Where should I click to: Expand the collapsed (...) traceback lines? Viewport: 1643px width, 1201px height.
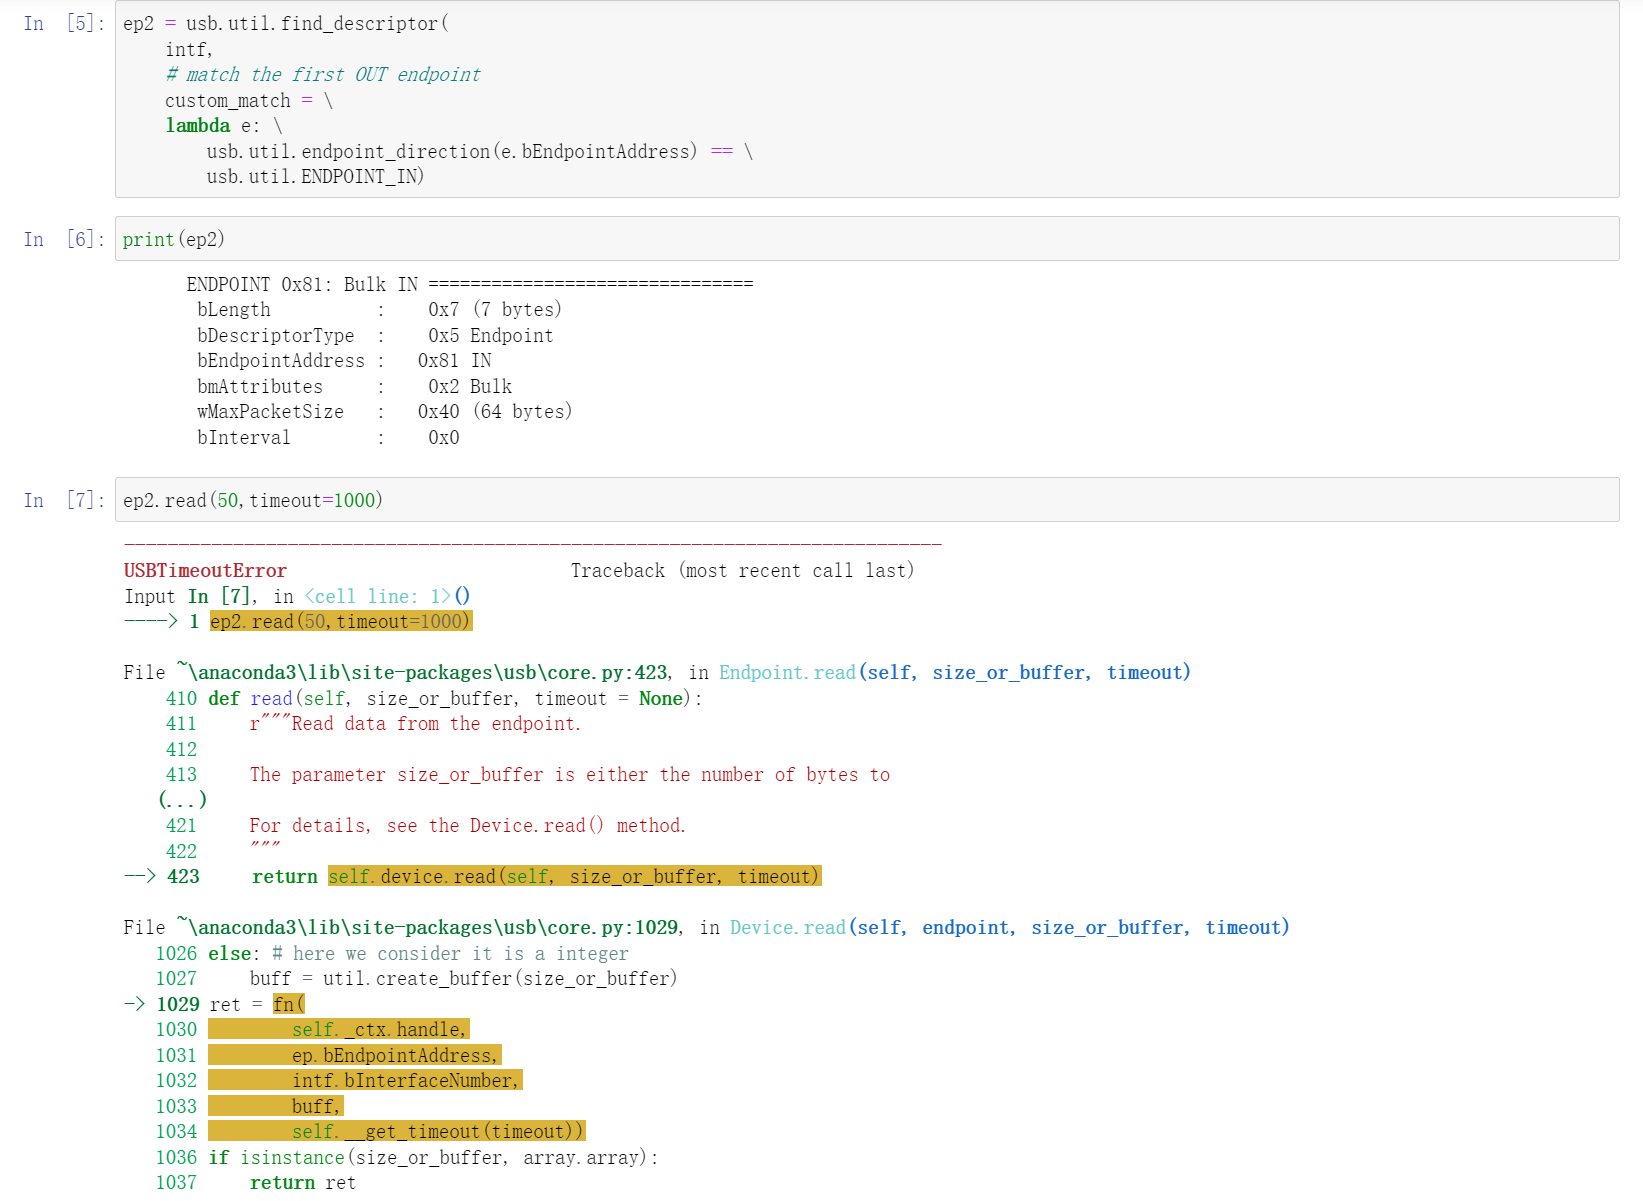tap(181, 799)
